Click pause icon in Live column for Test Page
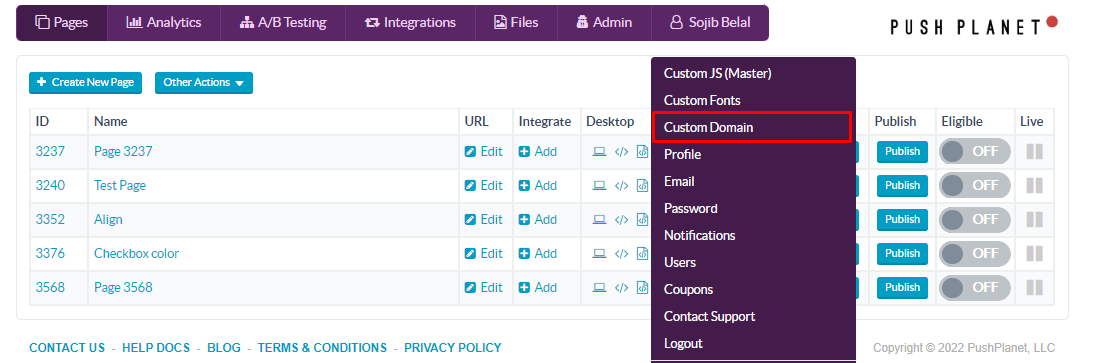This screenshot has height=363, width=1094. [x=1034, y=186]
